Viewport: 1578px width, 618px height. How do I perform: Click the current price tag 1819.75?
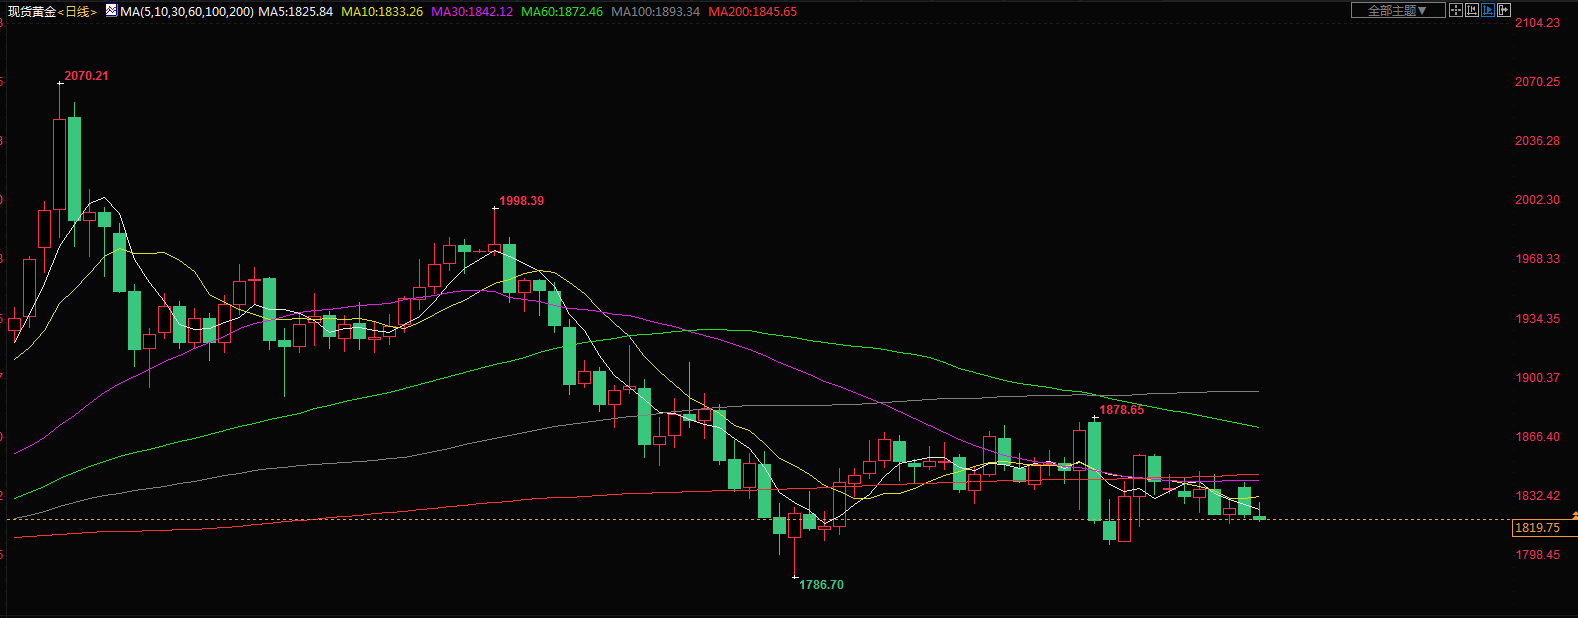click(1537, 528)
